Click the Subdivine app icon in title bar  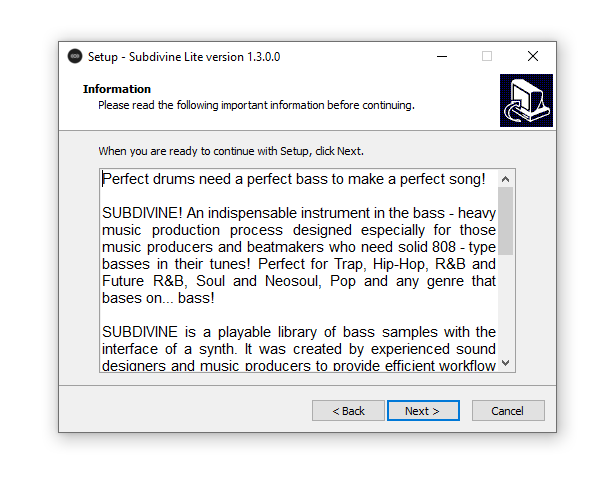click(75, 56)
